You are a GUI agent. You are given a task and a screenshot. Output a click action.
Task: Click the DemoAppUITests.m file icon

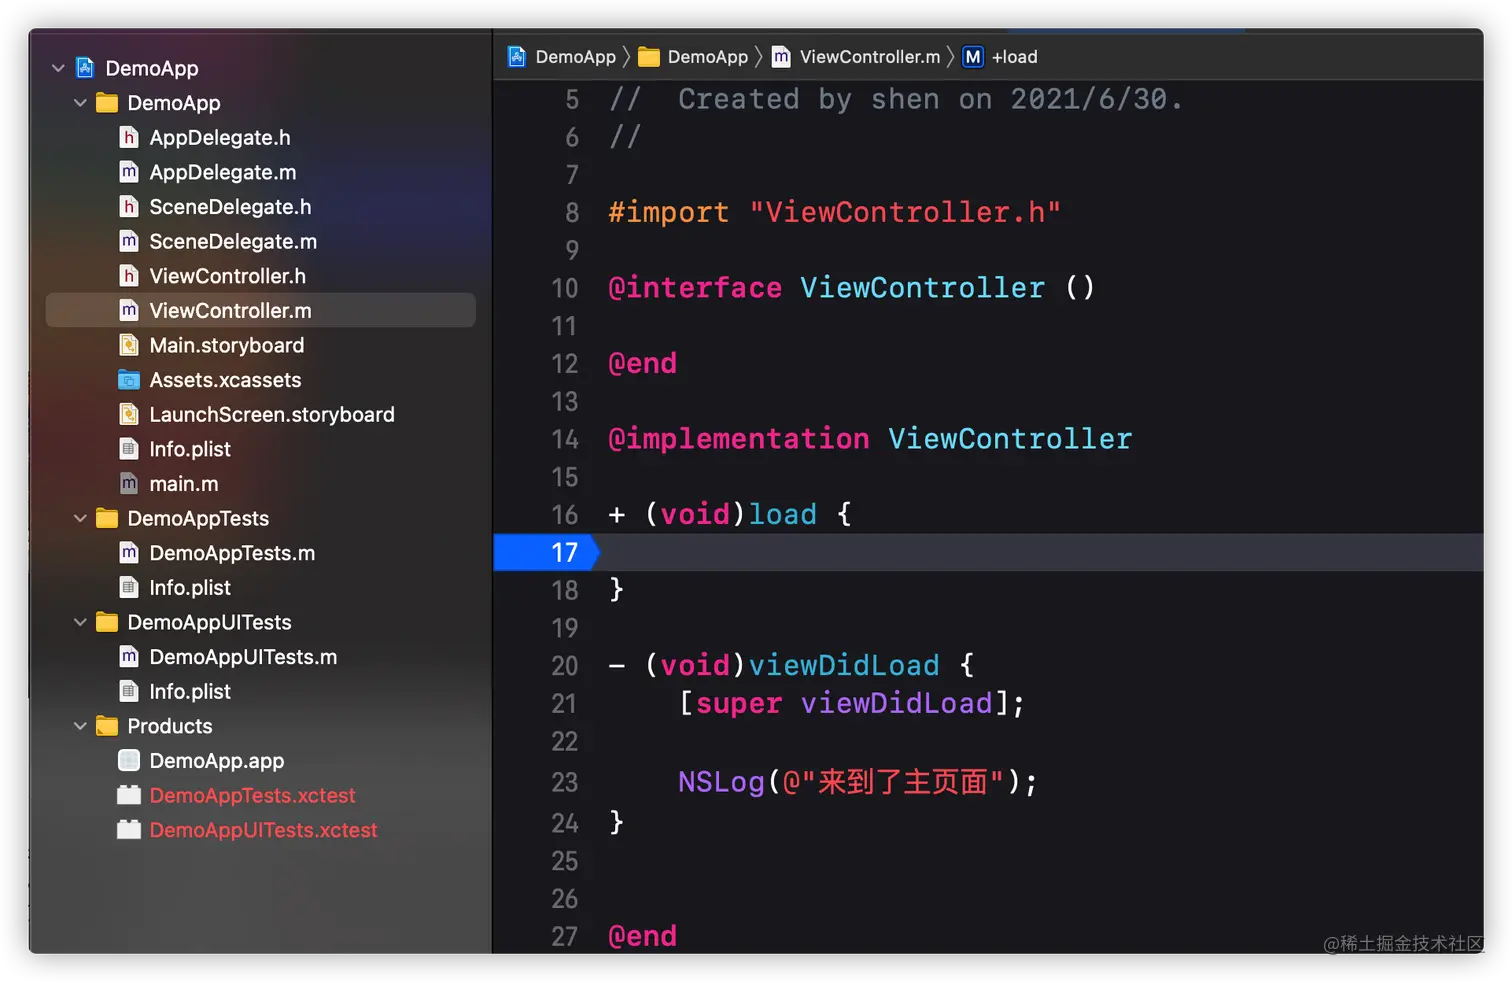[x=129, y=657]
